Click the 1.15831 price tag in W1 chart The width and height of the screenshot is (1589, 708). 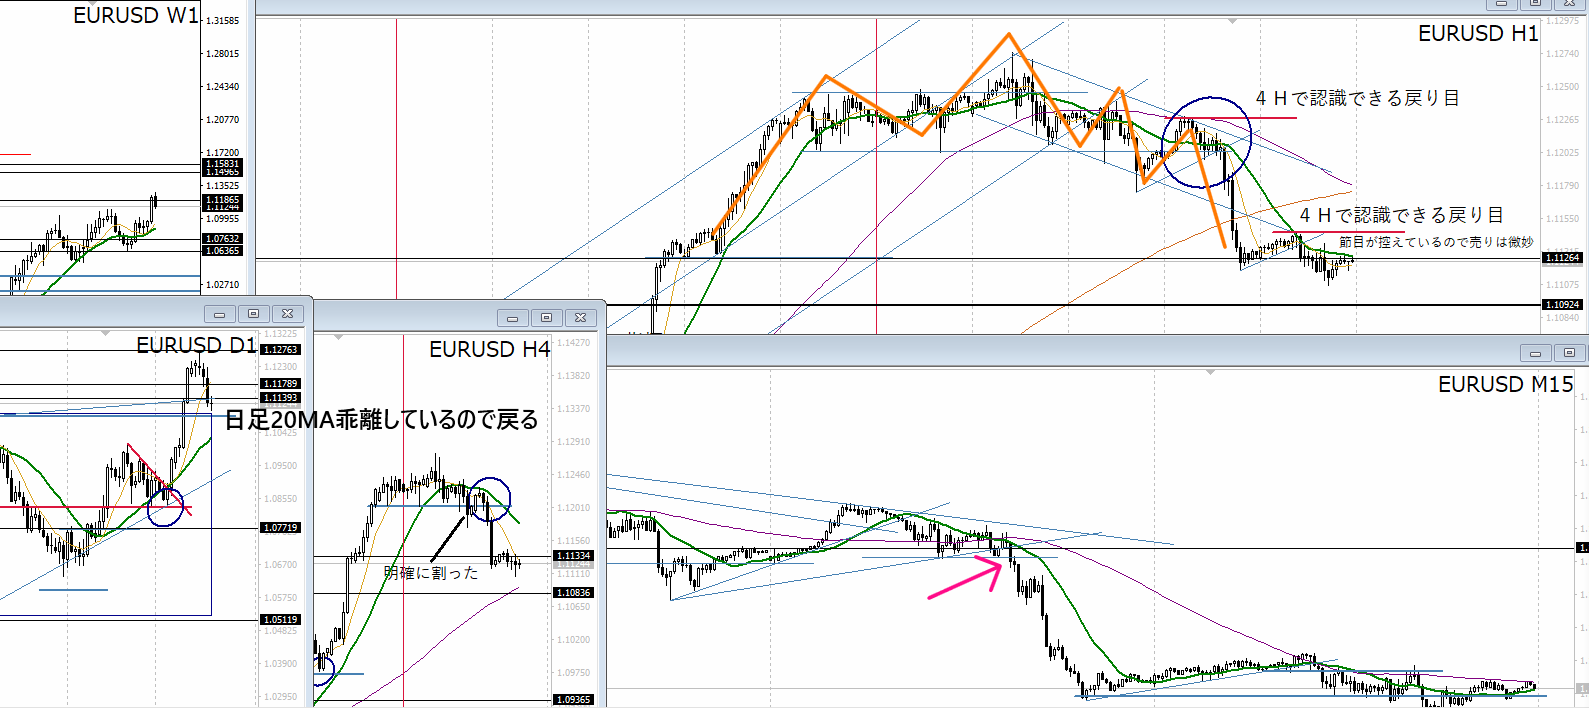coord(222,163)
